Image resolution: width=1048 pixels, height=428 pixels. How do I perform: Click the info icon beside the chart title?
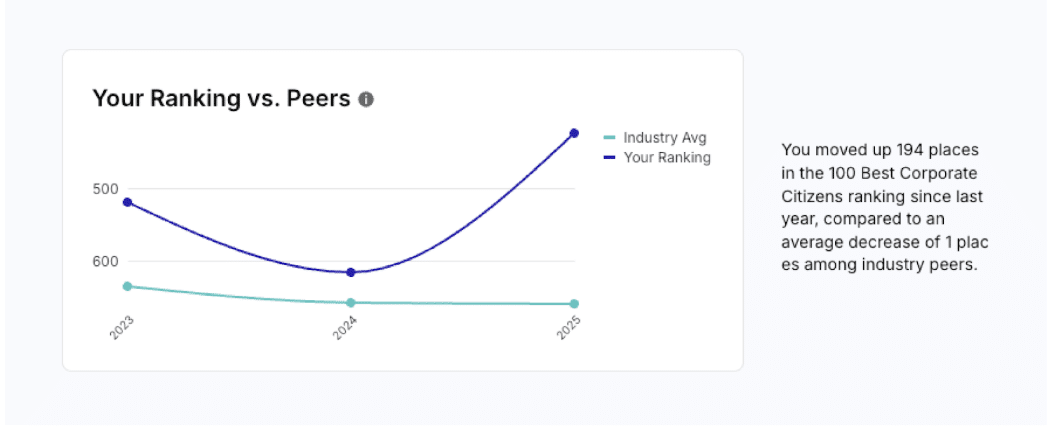click(x=366, y=100)
